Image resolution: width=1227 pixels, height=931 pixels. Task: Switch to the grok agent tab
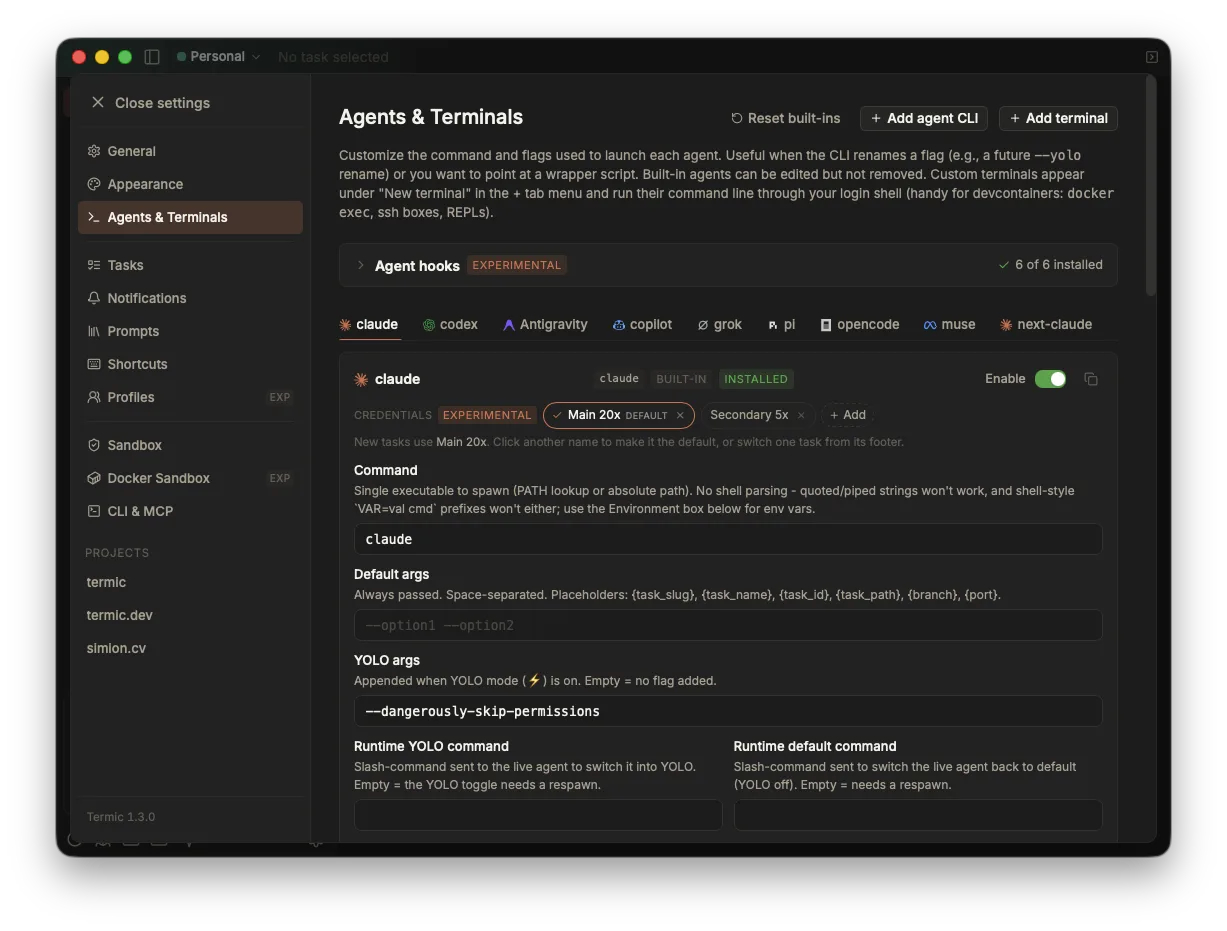click(x=720, y=324)
